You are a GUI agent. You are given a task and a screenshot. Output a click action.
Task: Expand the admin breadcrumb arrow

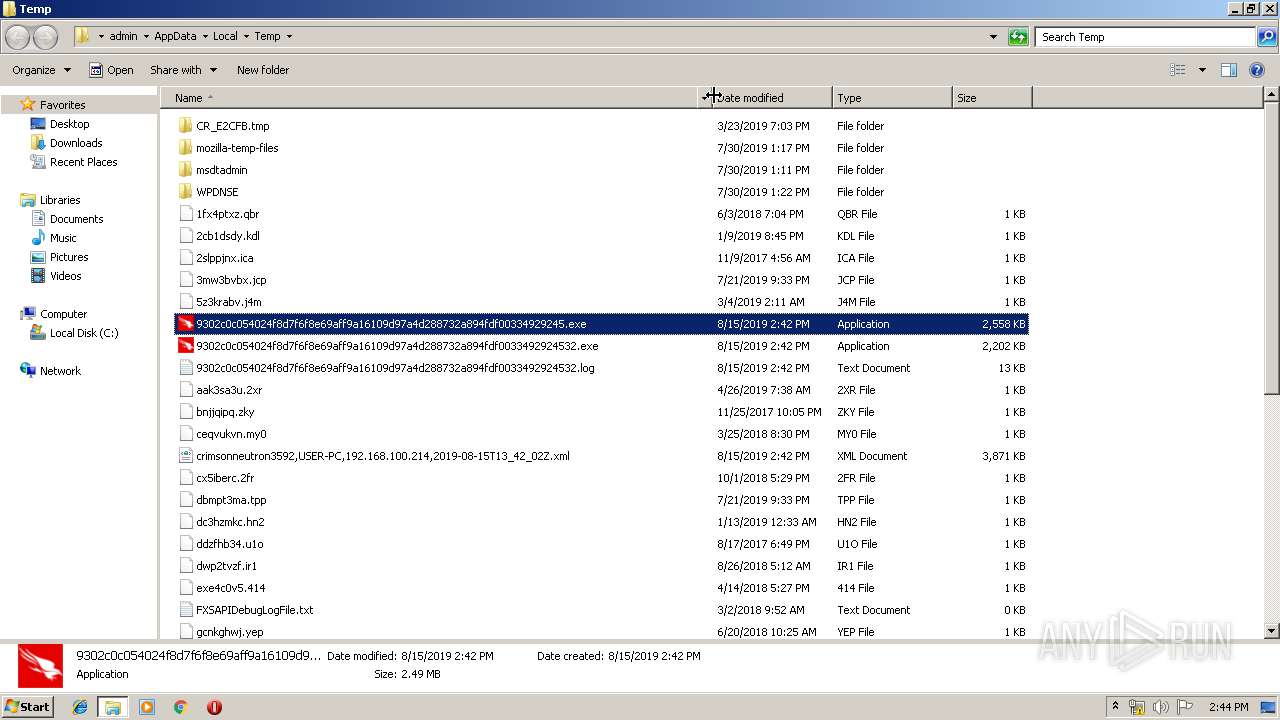pos(146,37)
